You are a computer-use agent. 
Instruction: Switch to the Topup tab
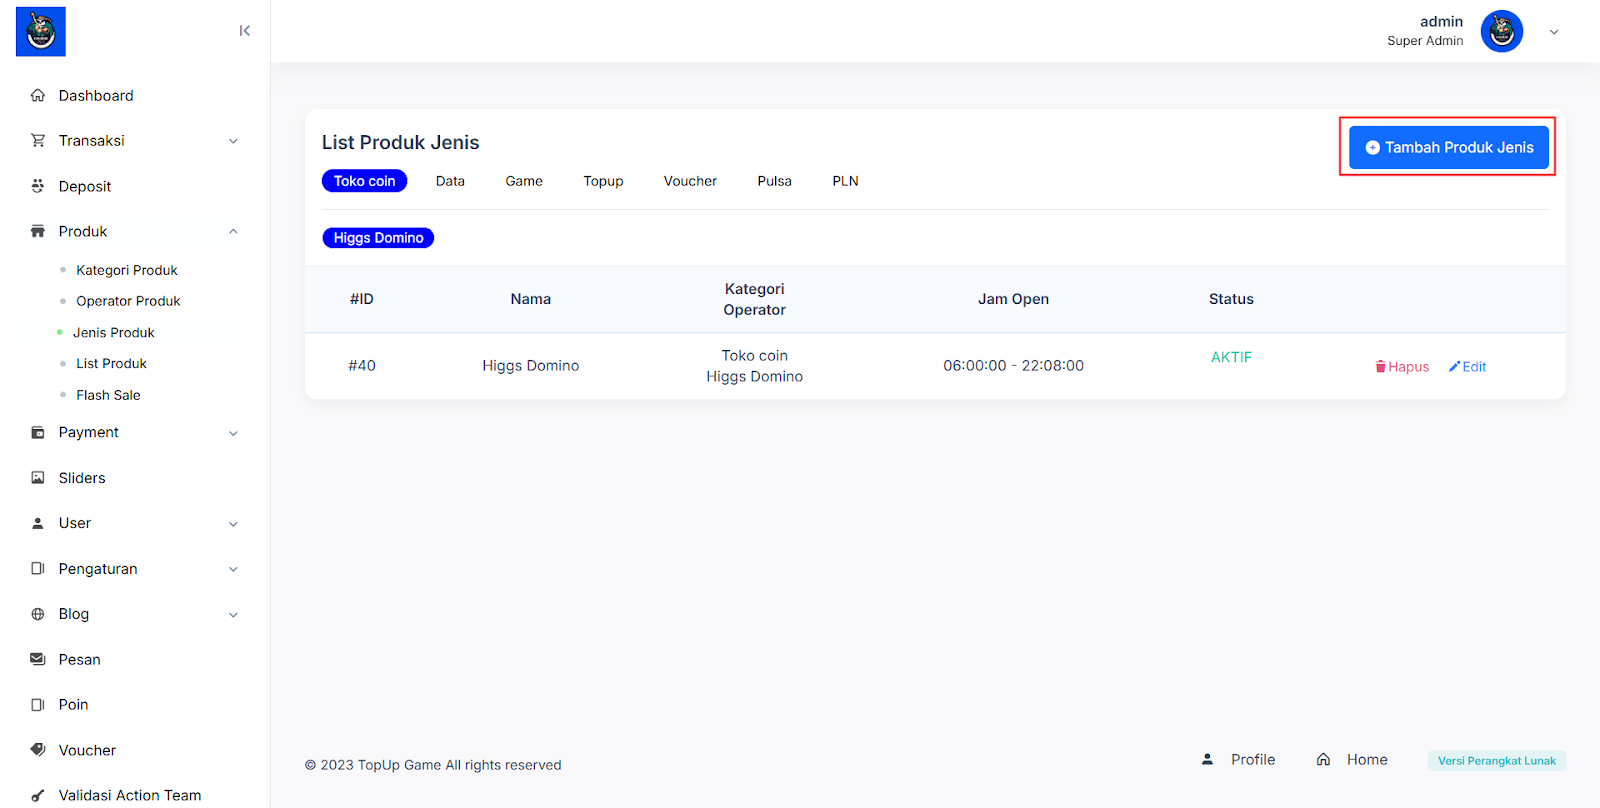[x=603, y=181]
